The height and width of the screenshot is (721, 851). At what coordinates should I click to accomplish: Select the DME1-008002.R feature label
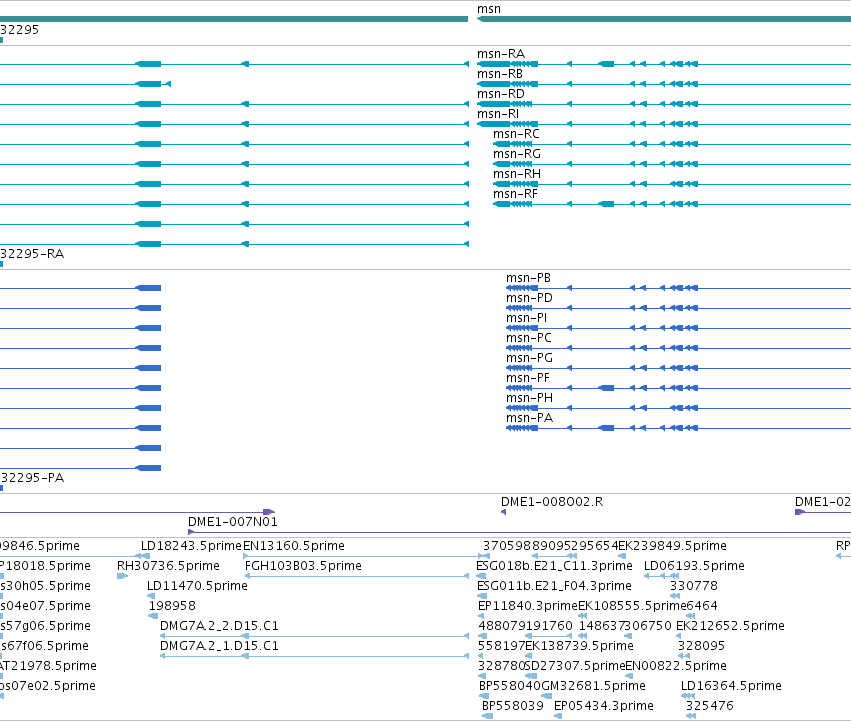(551, 502)
